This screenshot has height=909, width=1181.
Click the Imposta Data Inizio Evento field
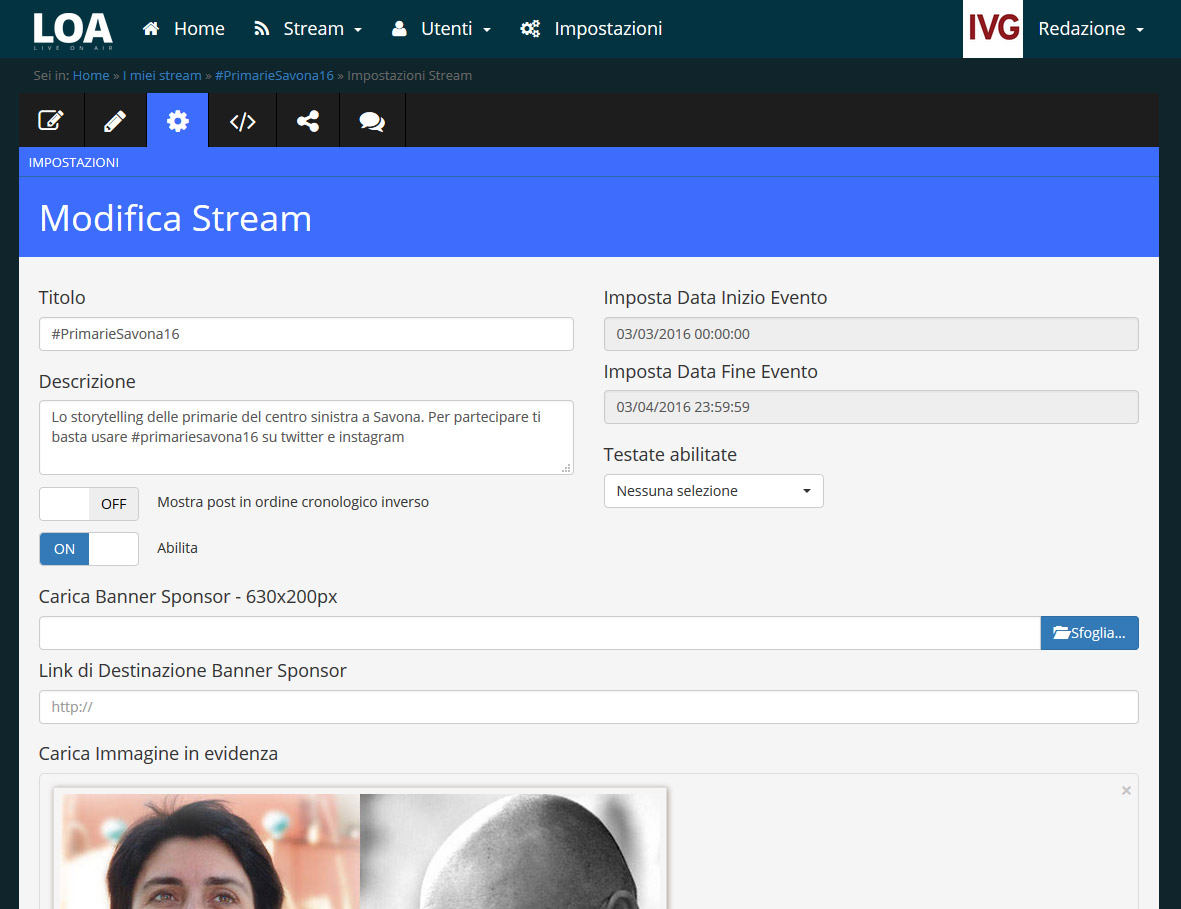pyautogui.click(x=871, y=334)
